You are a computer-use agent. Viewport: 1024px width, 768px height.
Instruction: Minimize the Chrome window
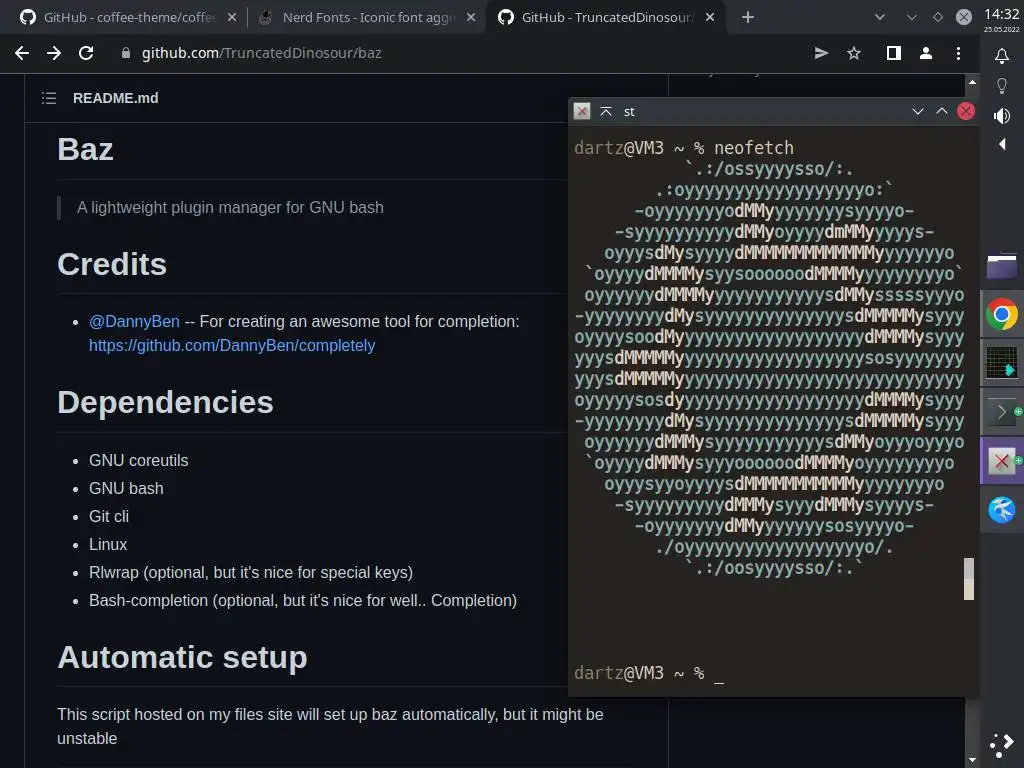912,18
